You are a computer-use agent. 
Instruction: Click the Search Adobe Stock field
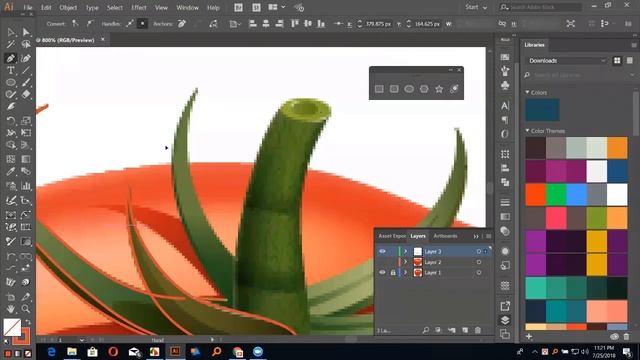[x=541, y=7]
